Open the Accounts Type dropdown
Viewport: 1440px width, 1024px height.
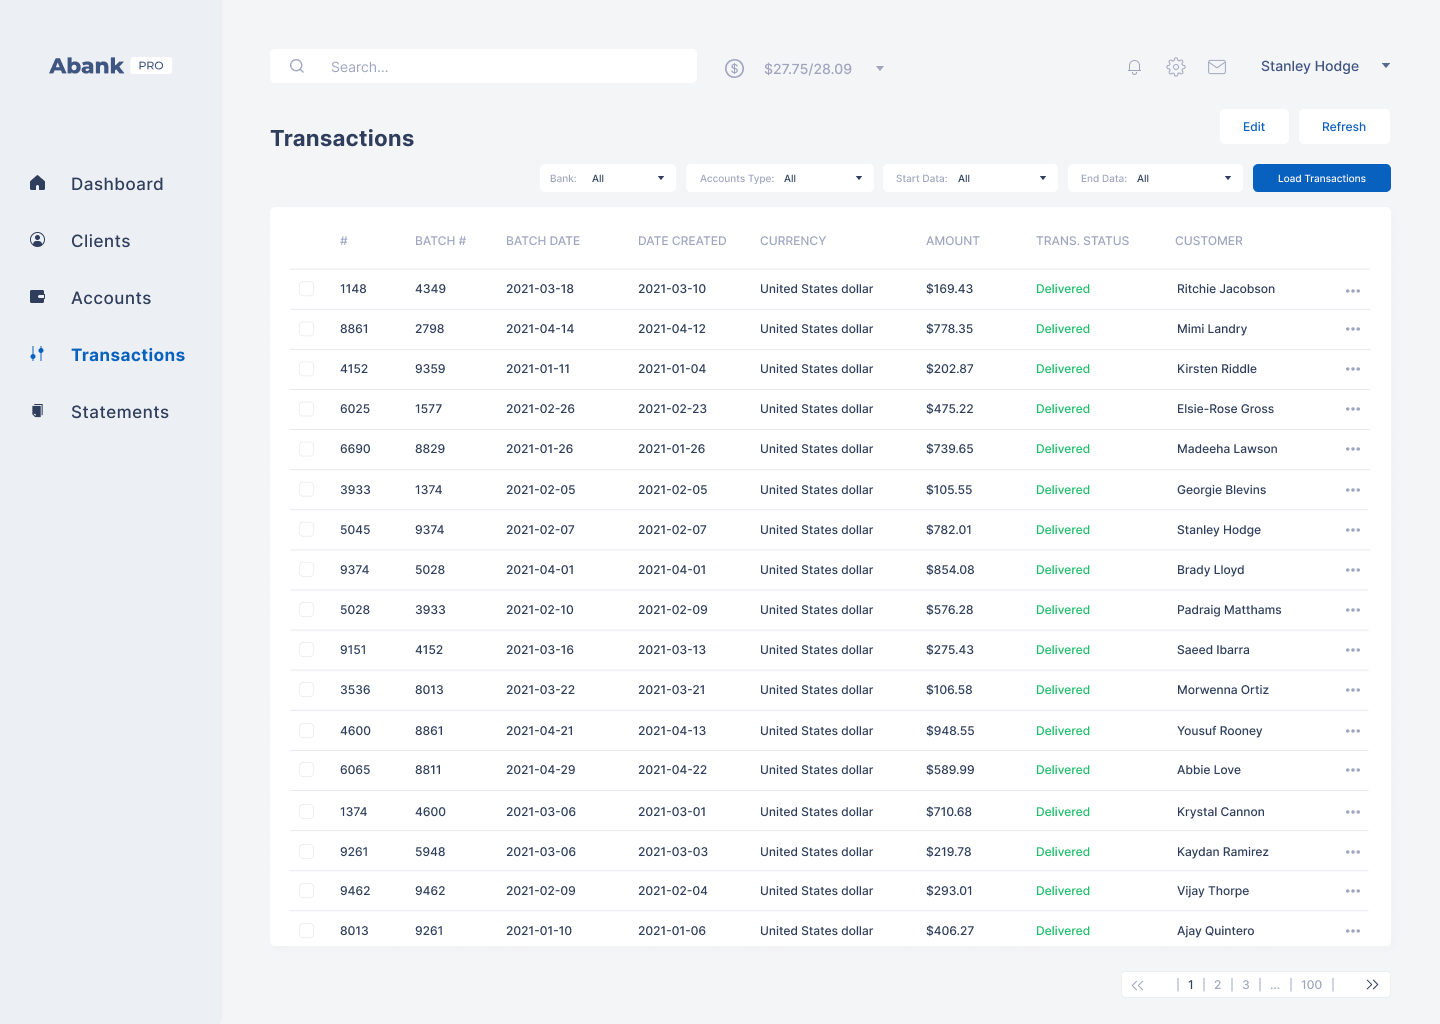click(781, 178)
